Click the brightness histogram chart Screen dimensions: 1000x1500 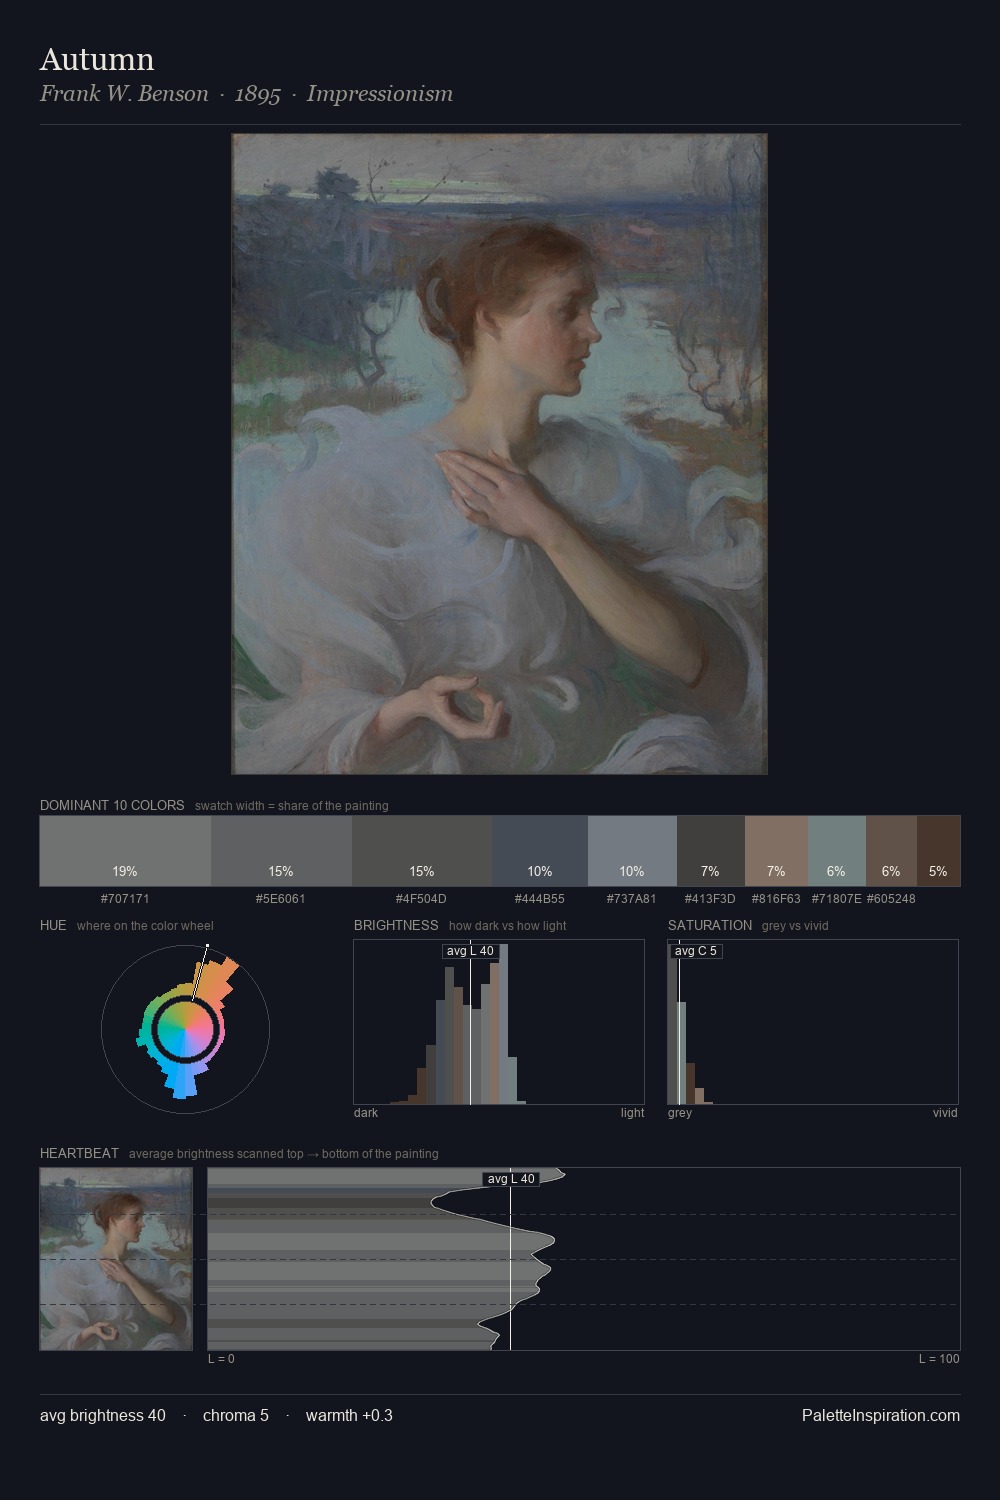click(499, 1022)
